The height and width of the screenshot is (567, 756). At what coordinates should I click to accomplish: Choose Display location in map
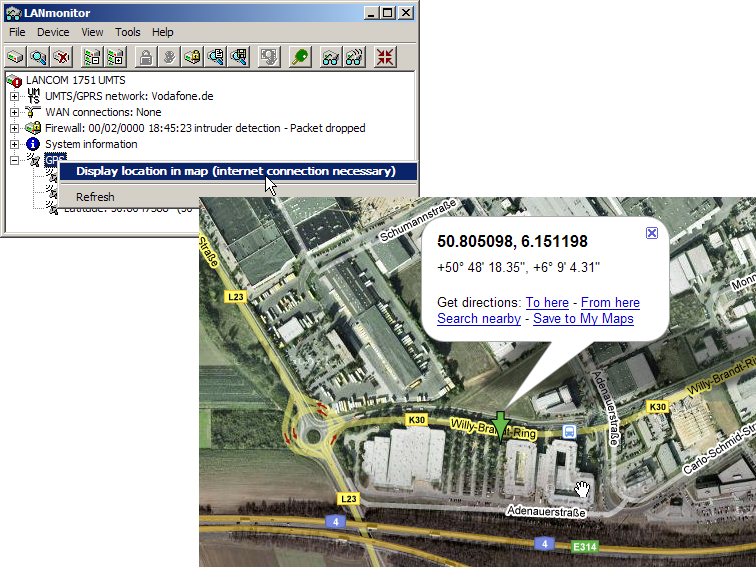(236, 171)
